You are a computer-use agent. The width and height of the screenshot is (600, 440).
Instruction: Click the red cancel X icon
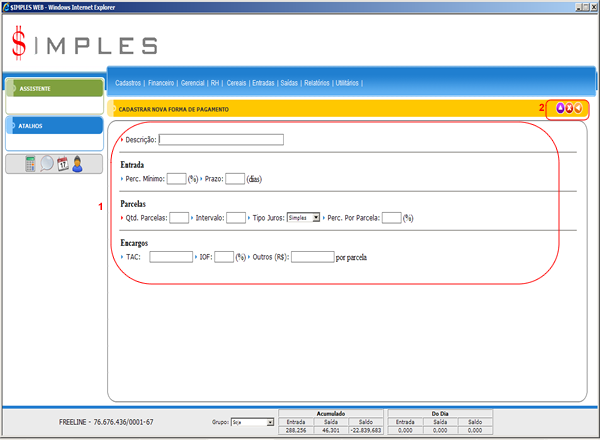tap(569, 108)
